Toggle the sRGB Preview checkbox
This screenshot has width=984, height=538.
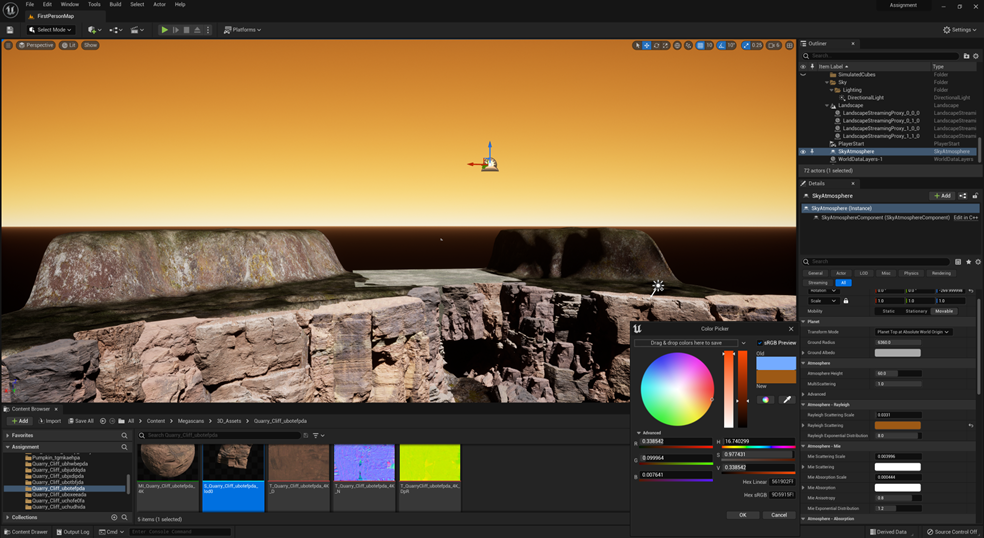(x=759, y=343)
